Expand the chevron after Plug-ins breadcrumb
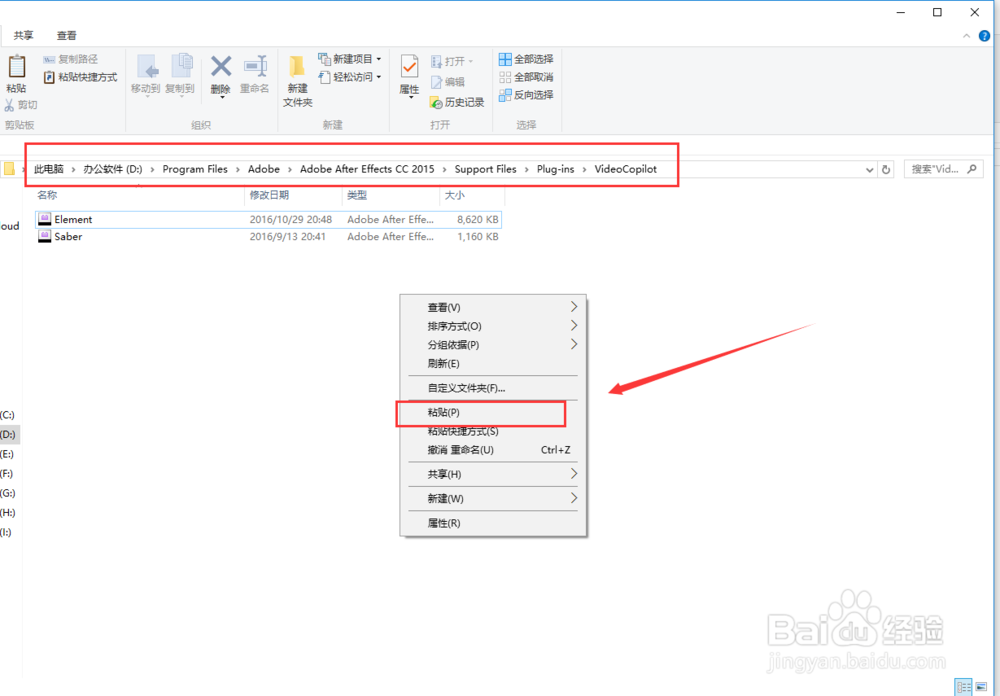The image size is (1000, 696). pyautogui.click(x=584, y=169)
